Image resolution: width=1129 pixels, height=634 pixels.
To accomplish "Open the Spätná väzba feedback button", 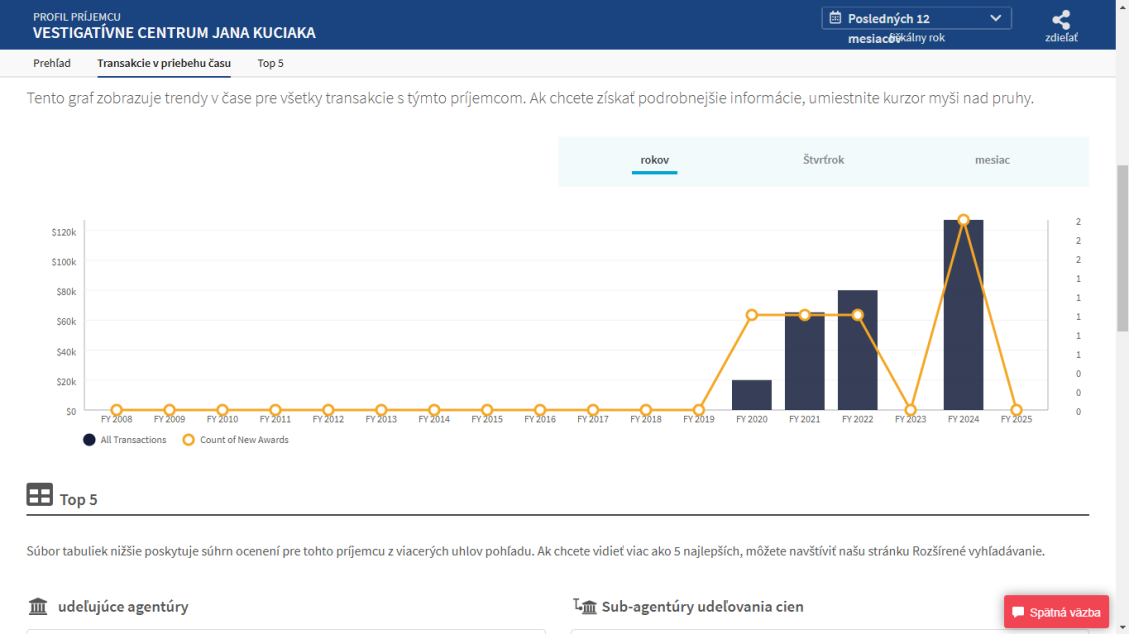I will (x=1056, y=612).
